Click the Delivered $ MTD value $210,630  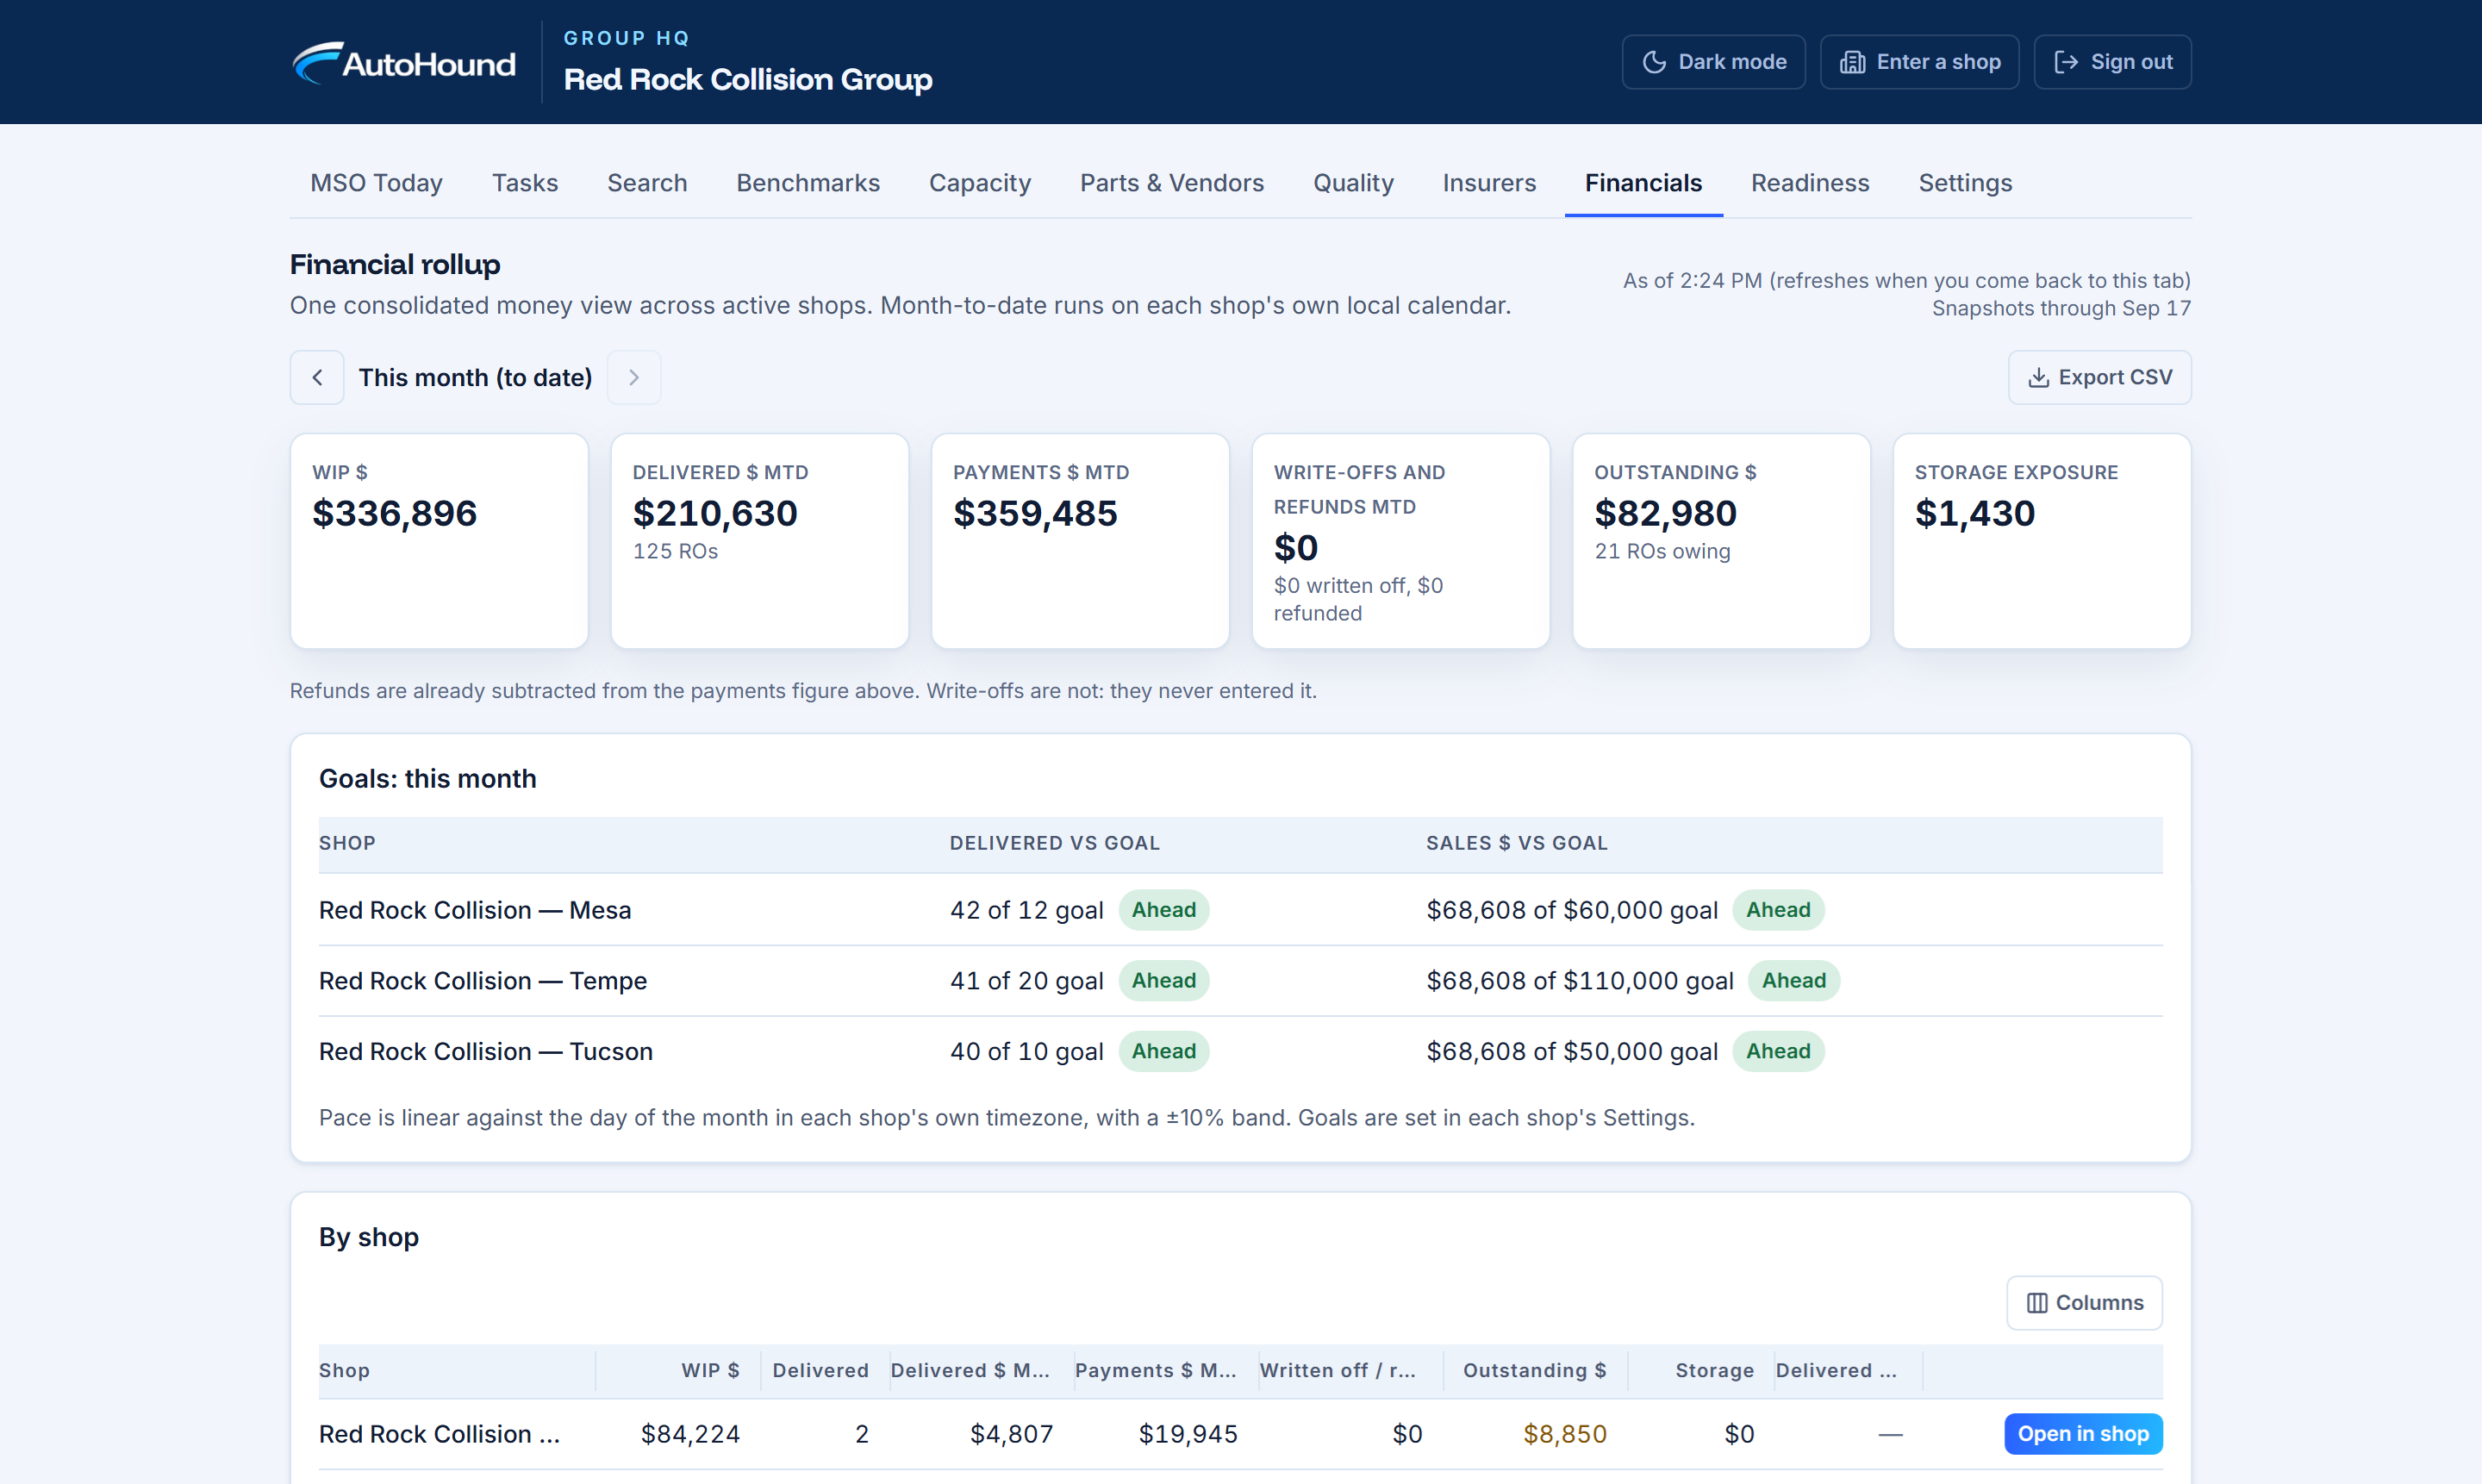coord(714,513)
